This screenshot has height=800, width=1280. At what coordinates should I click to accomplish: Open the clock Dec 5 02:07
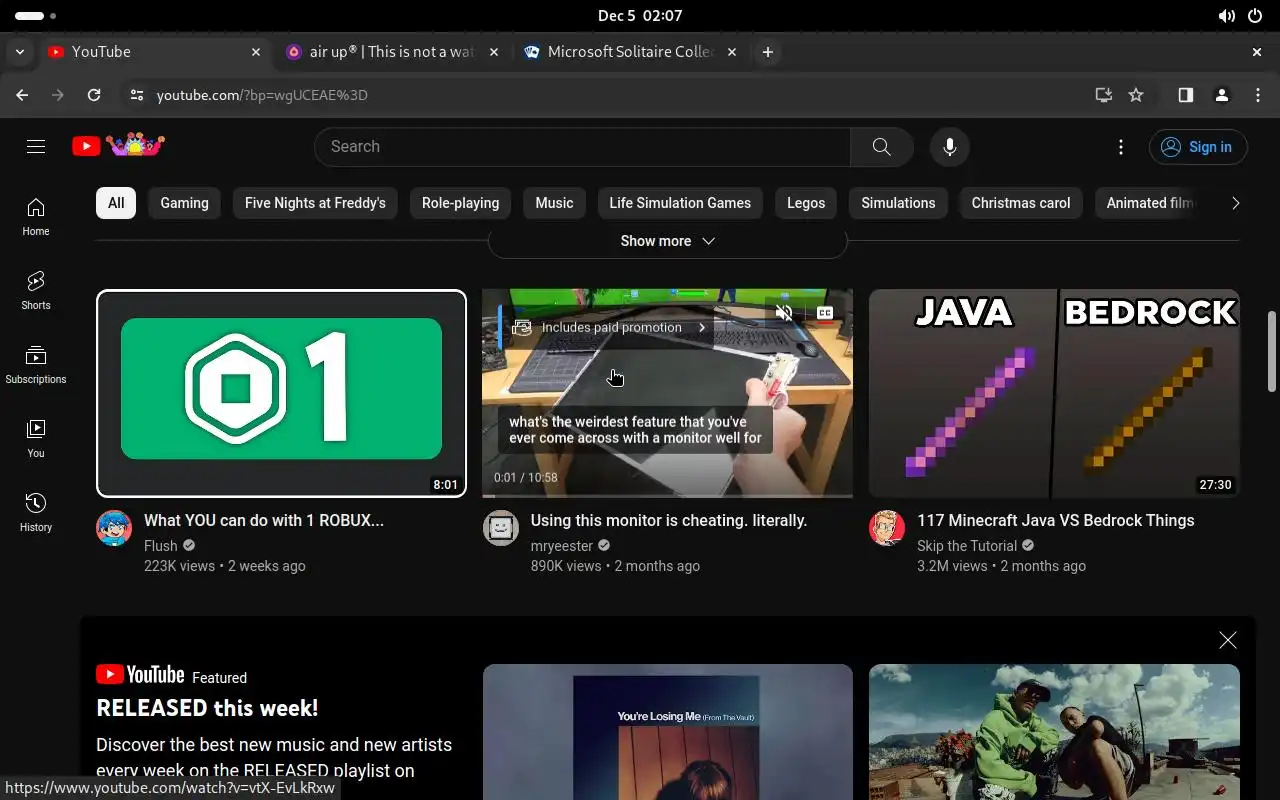(640, 16)
